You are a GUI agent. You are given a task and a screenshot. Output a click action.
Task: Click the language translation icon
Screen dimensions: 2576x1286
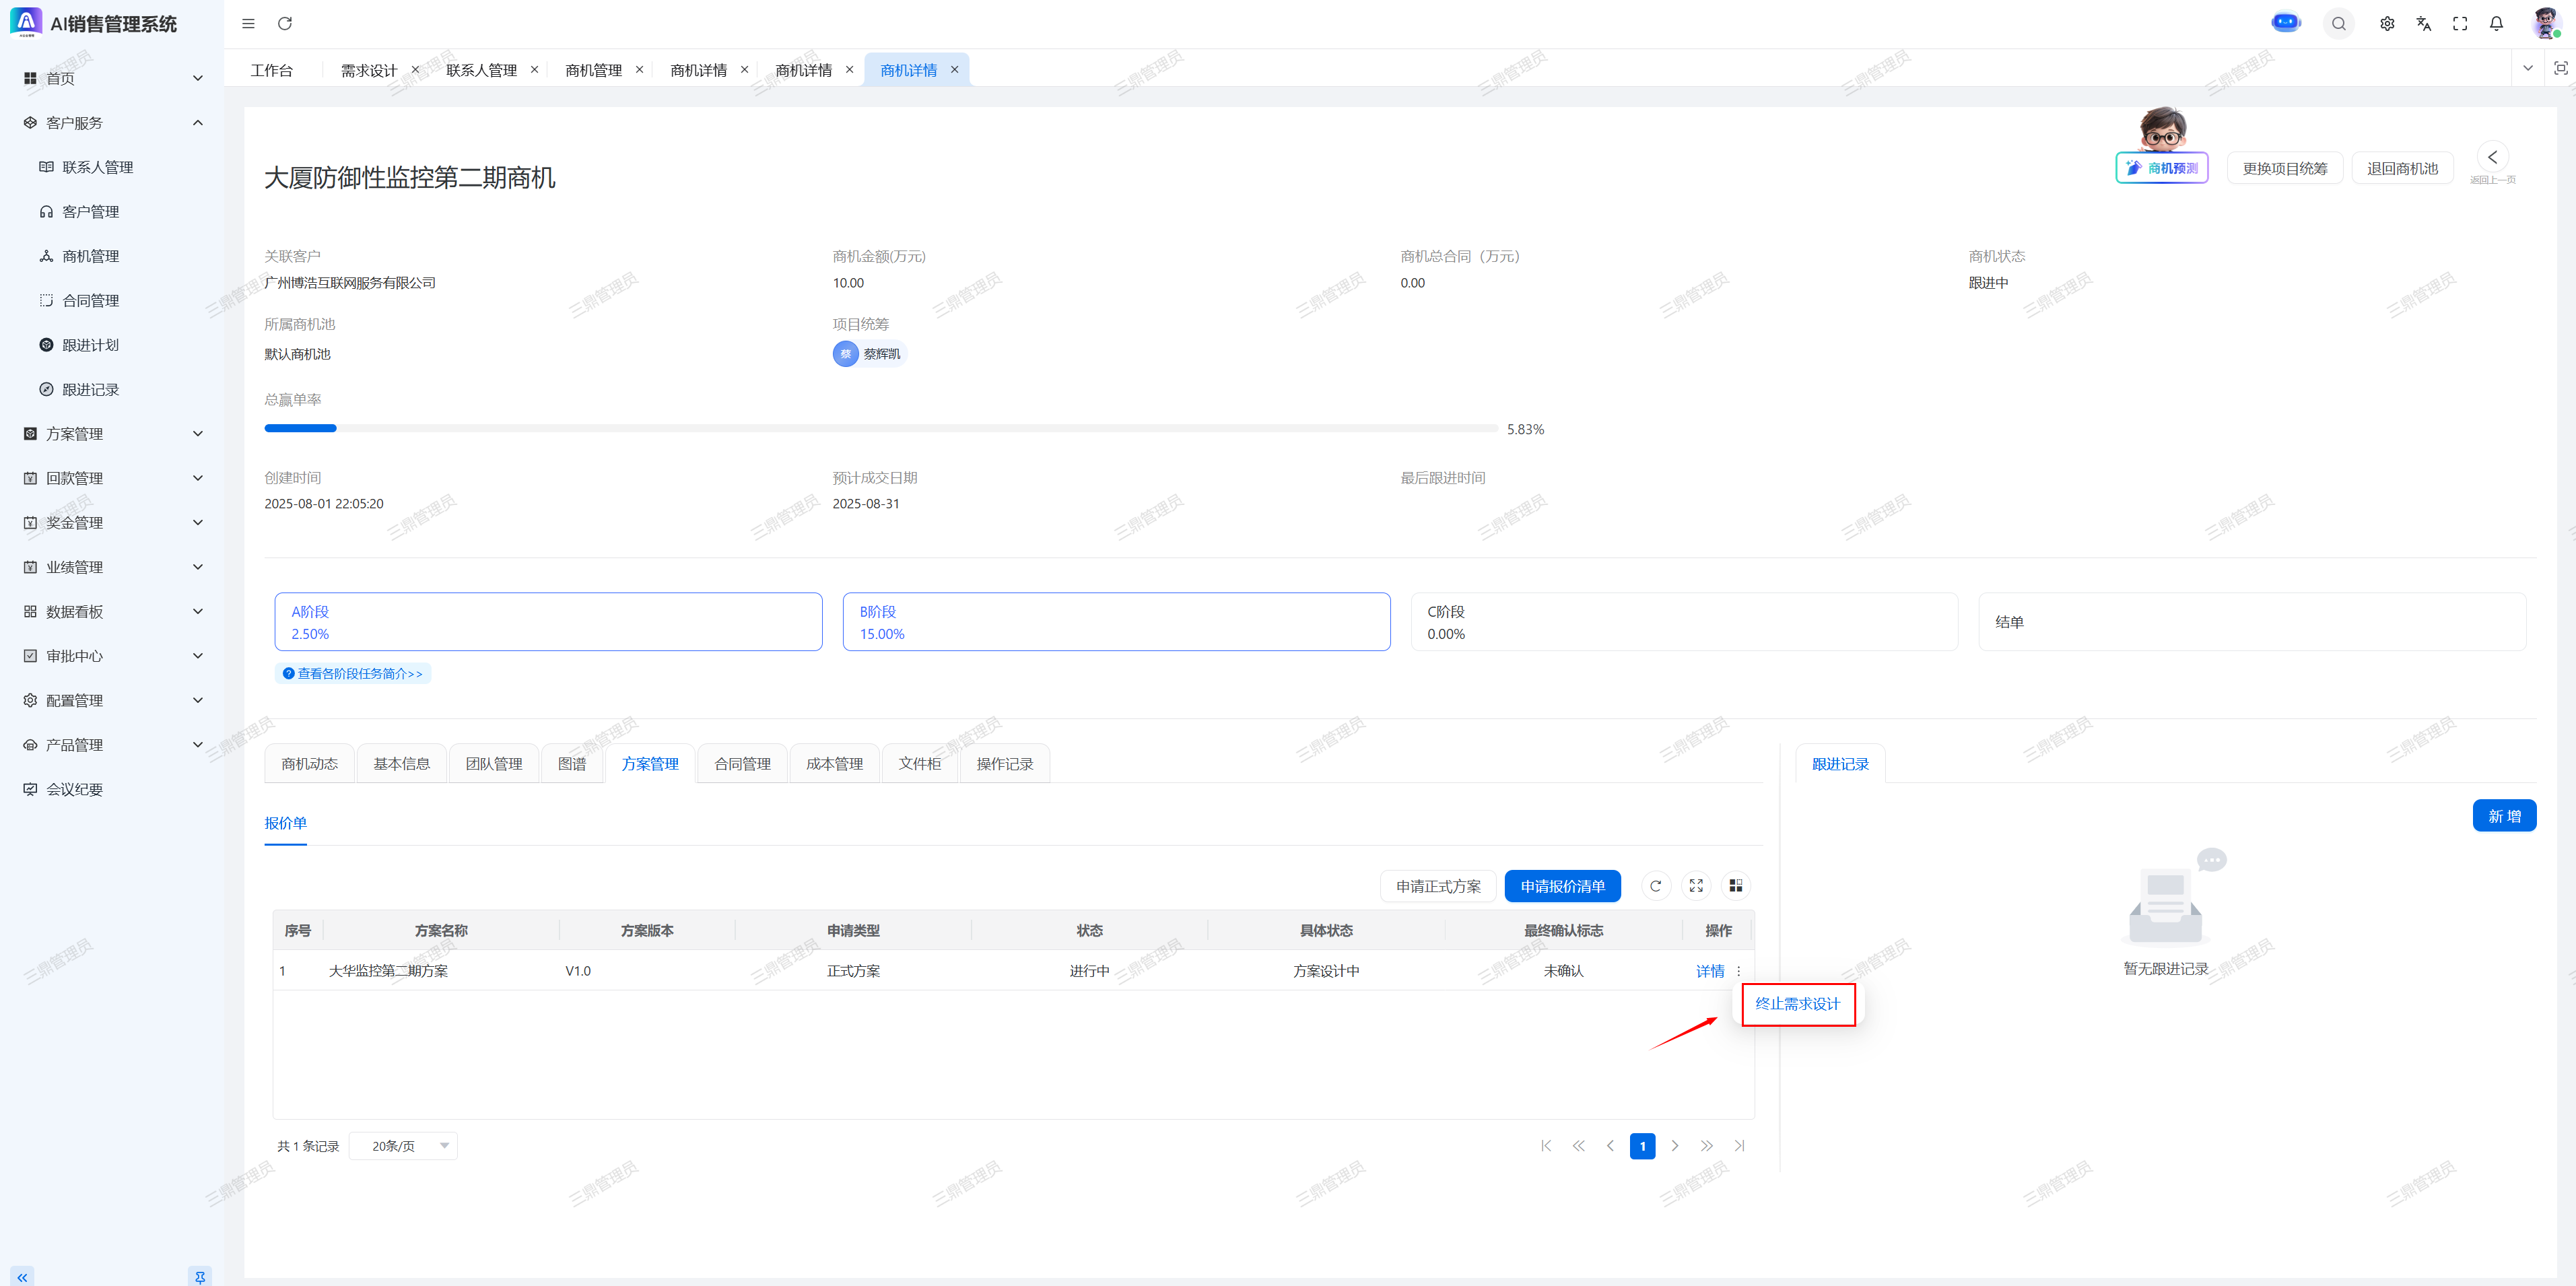(2423, 24)
